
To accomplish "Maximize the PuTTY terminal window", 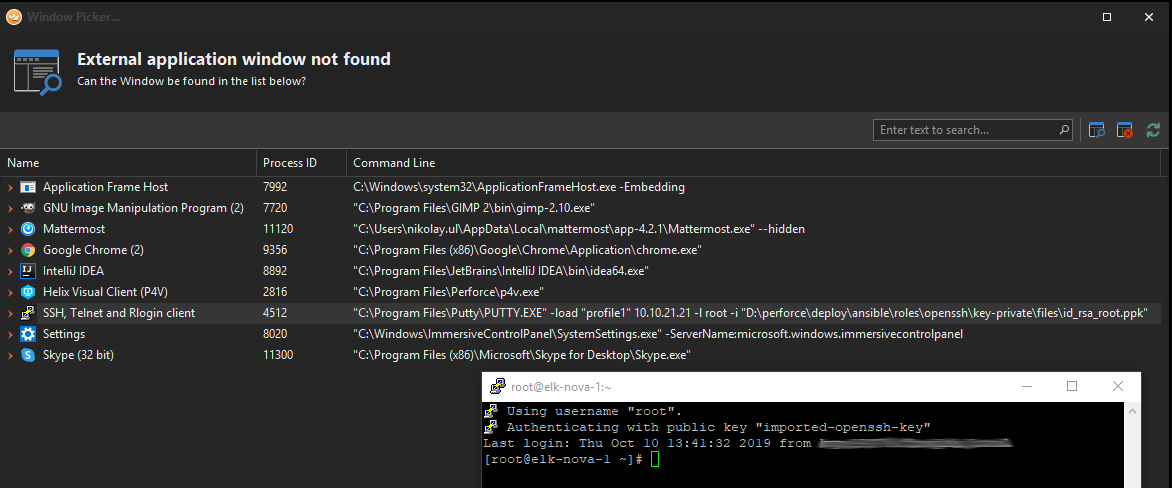I will click(1072, 386).
